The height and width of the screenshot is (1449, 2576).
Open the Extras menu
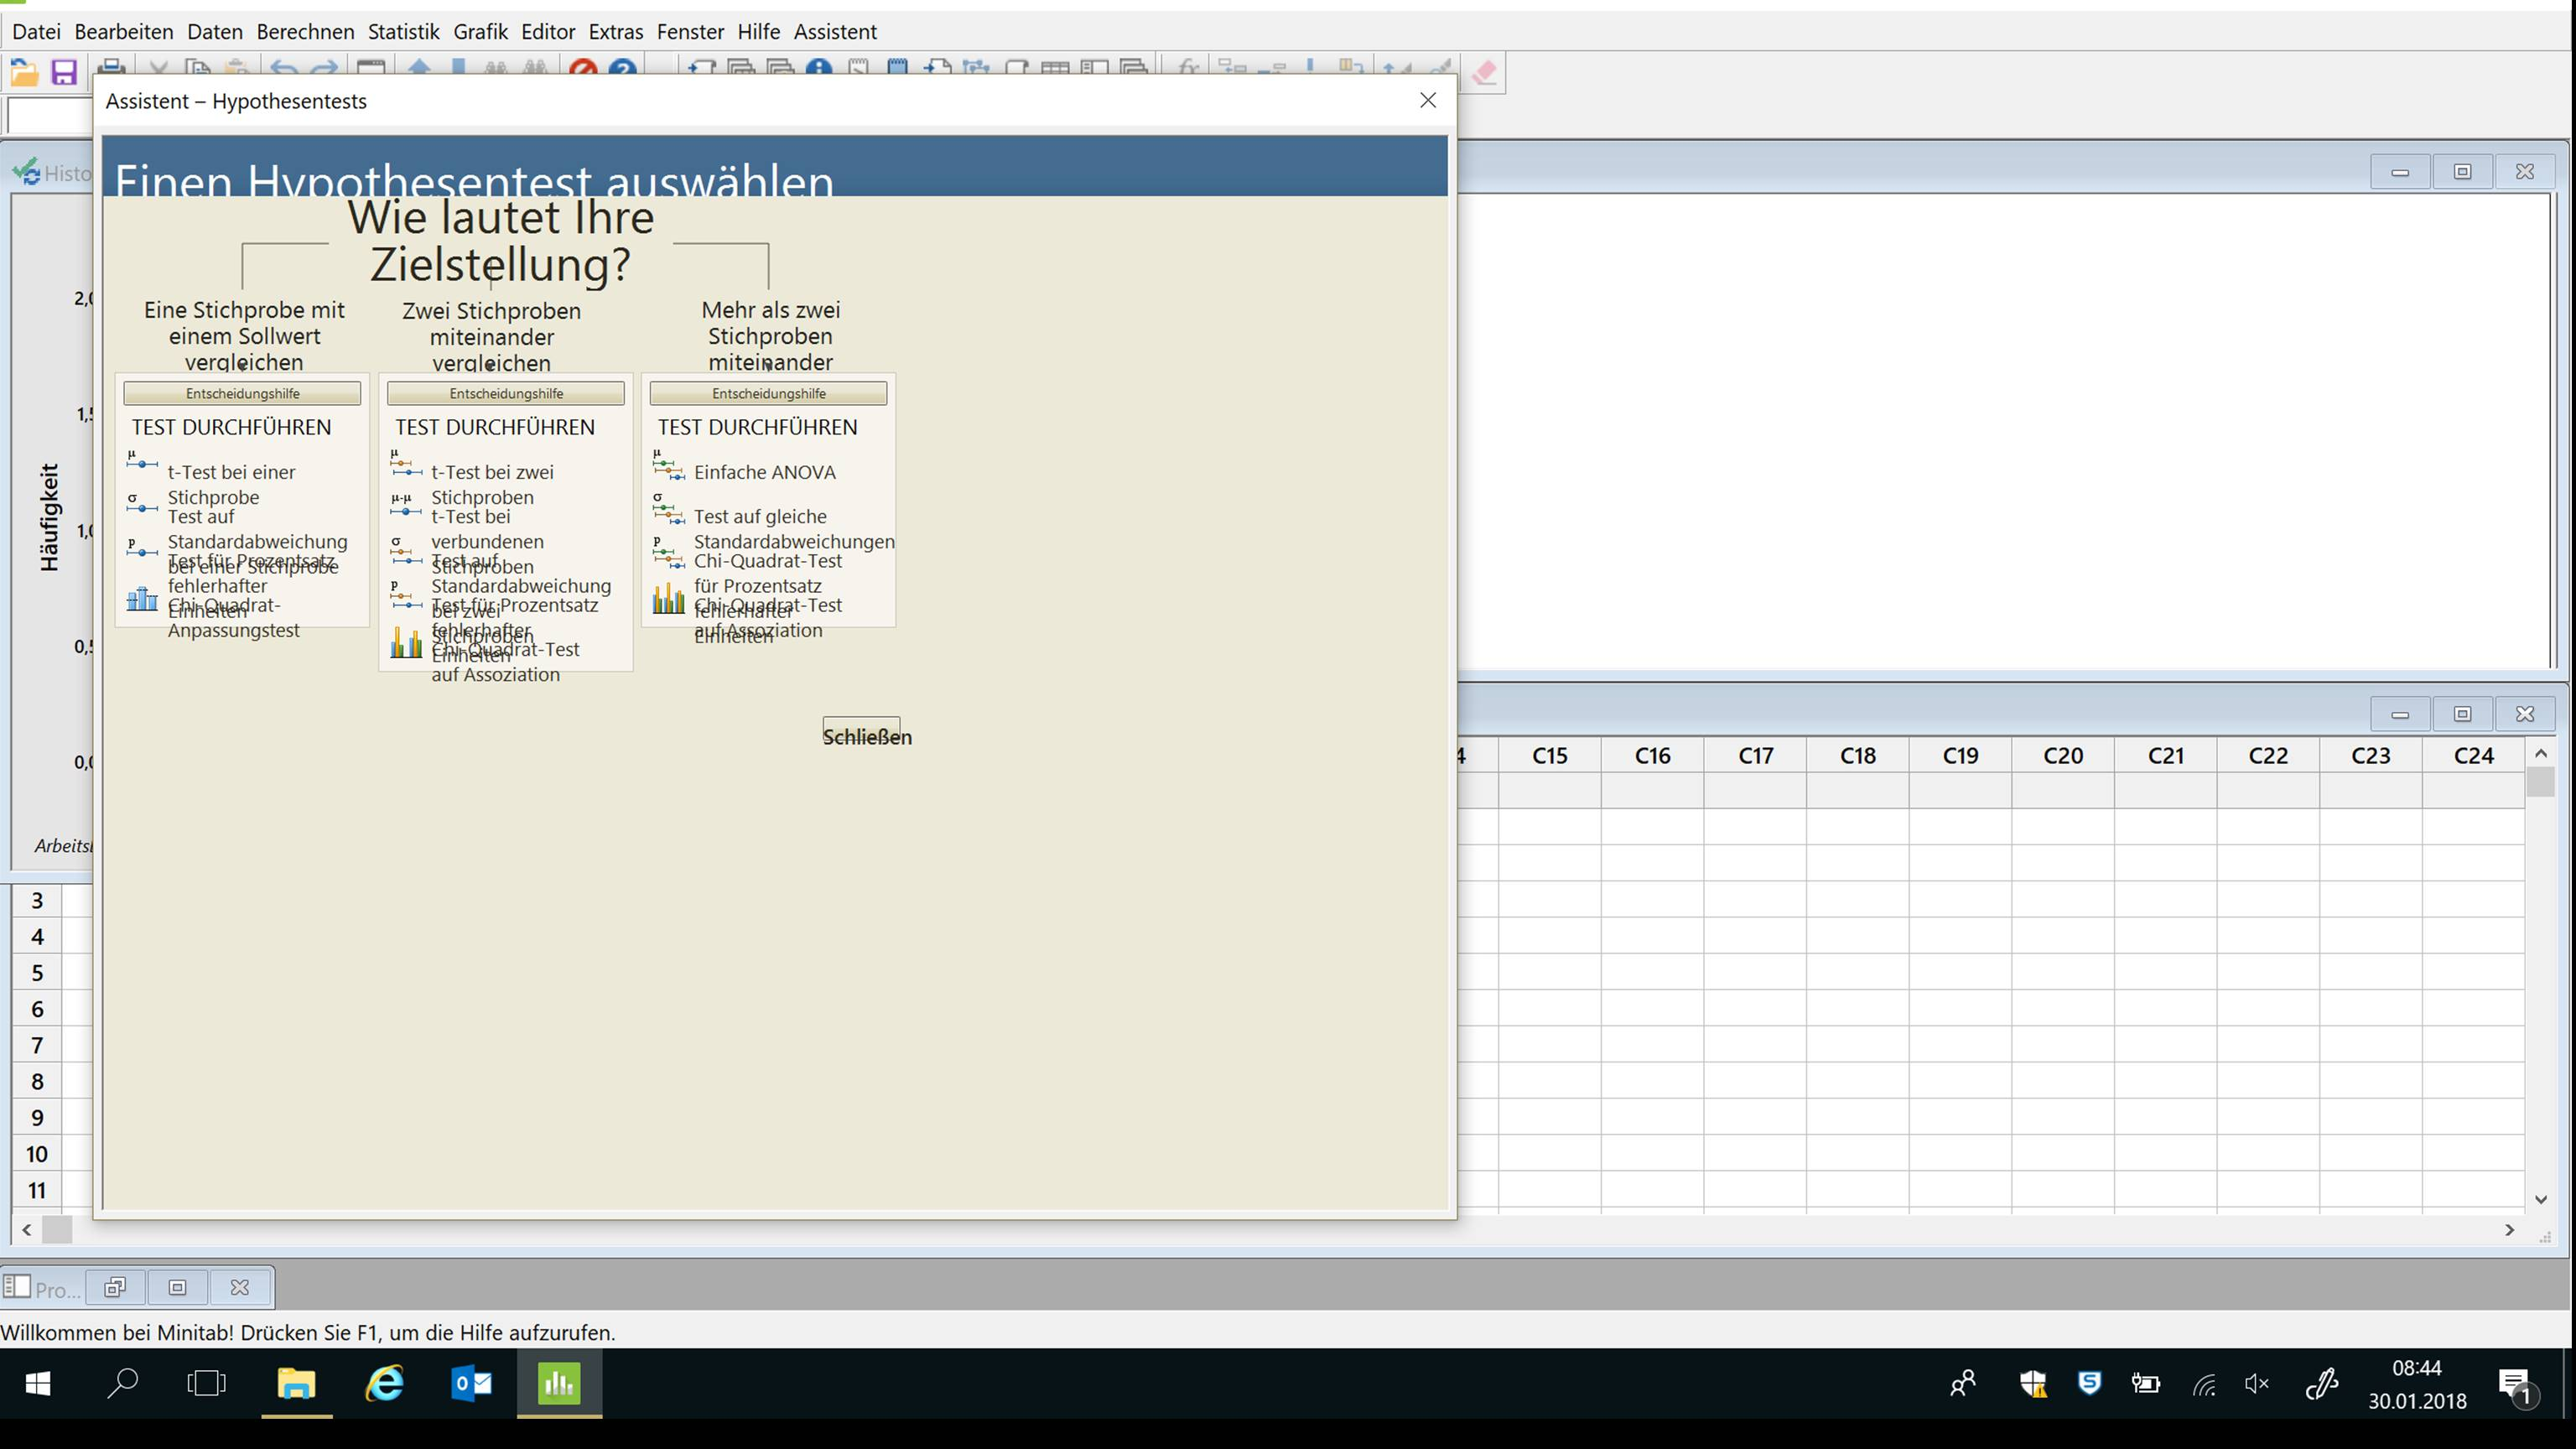point(616,31)
